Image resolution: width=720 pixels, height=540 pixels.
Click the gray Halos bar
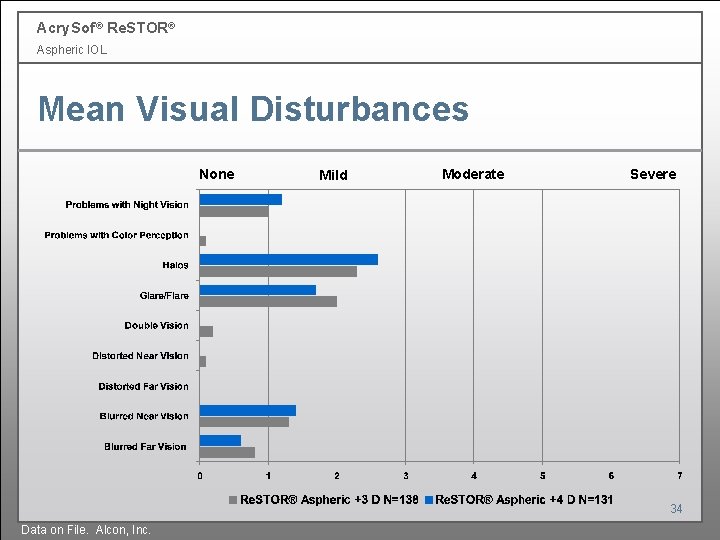pos(278,271)
